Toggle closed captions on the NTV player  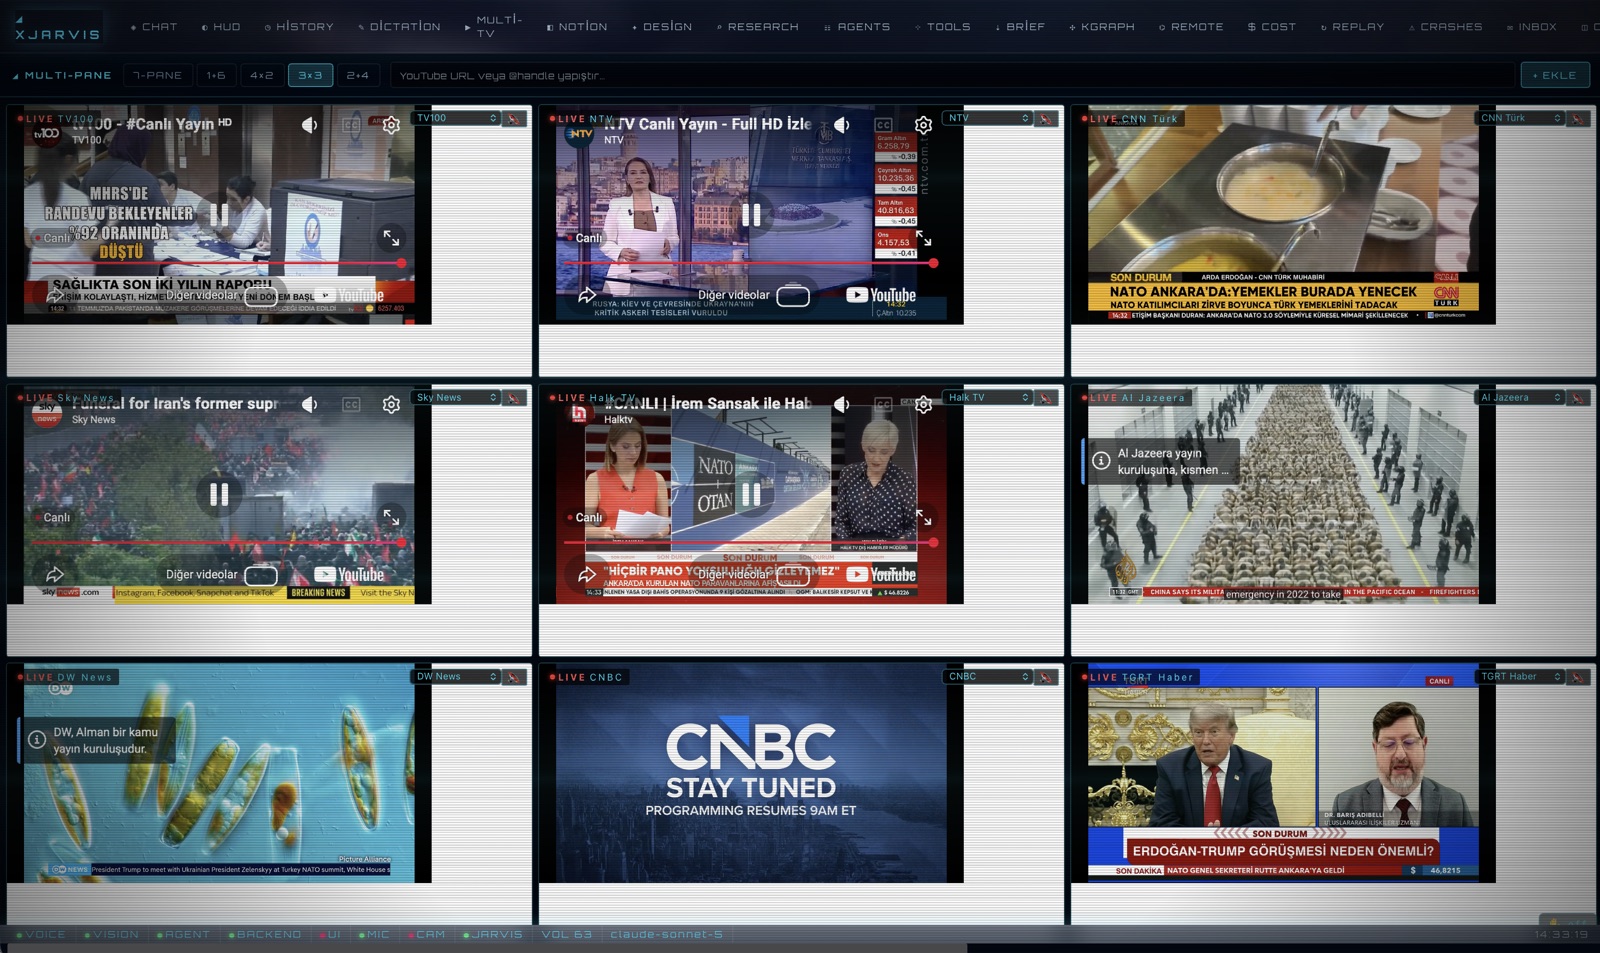(883, 125)
